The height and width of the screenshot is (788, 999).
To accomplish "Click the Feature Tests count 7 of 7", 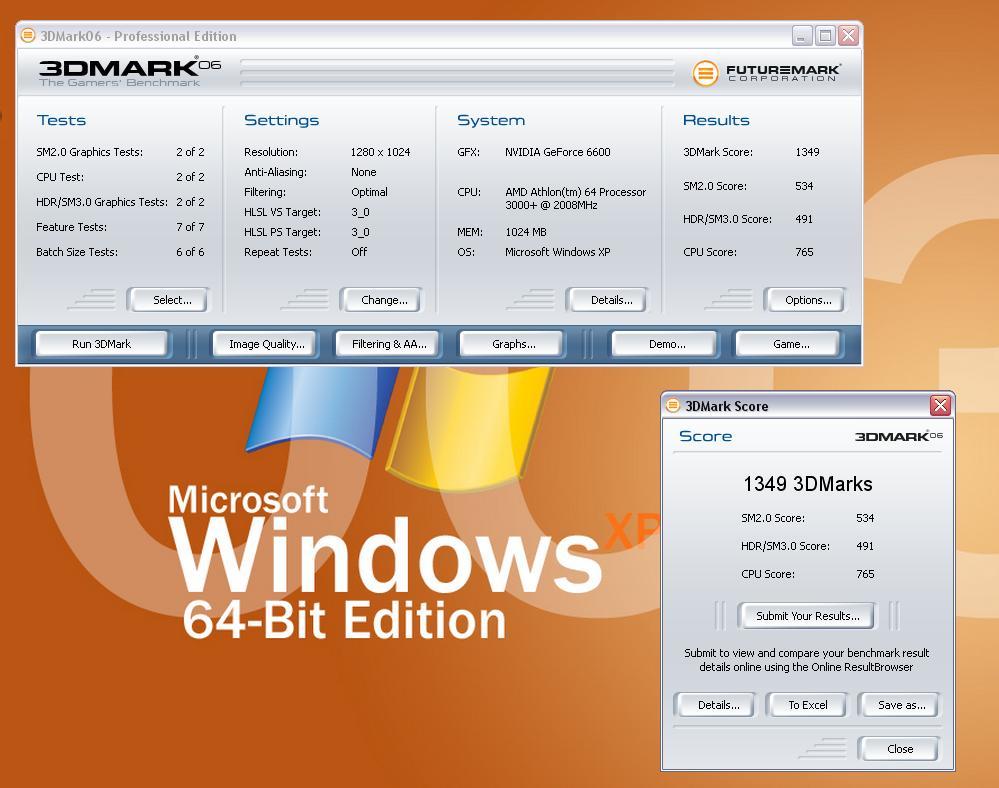I will click(190, 227).
